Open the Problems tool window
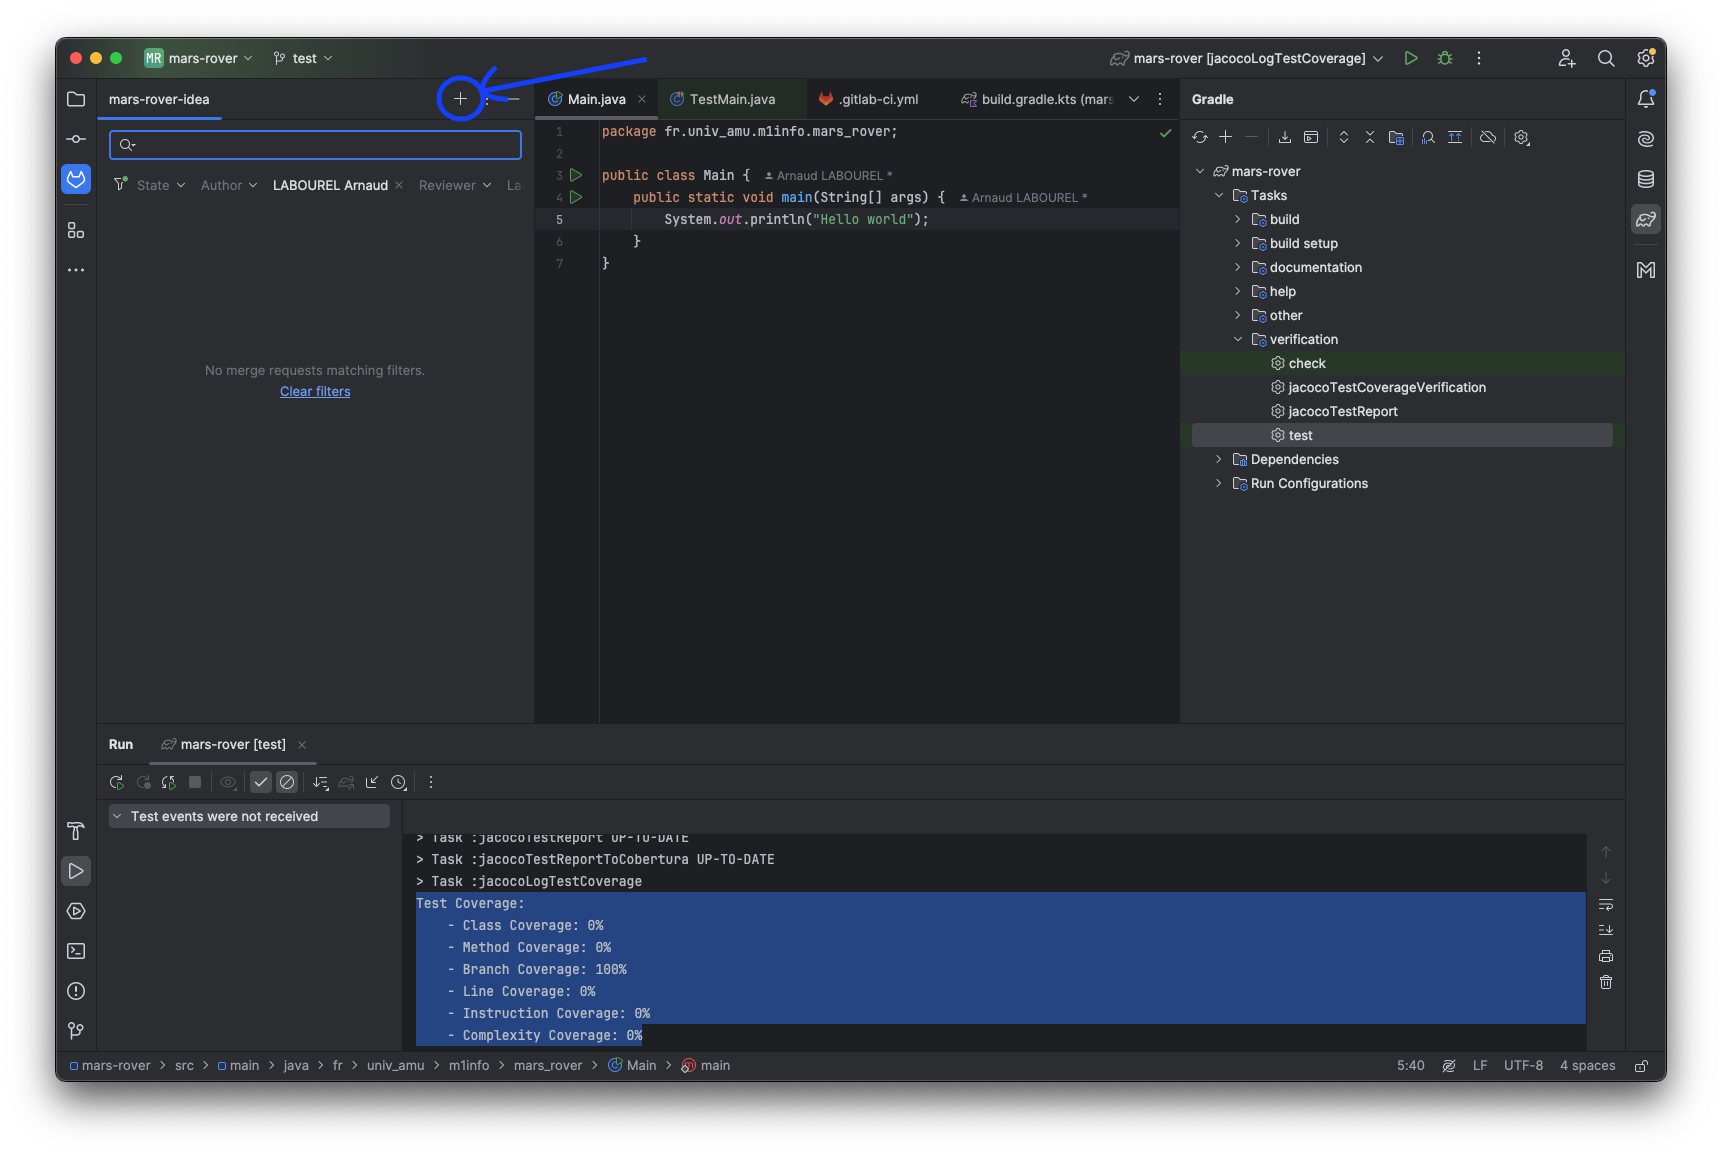This screenshot has width=1722, height=1155. [x=76, y=991]
